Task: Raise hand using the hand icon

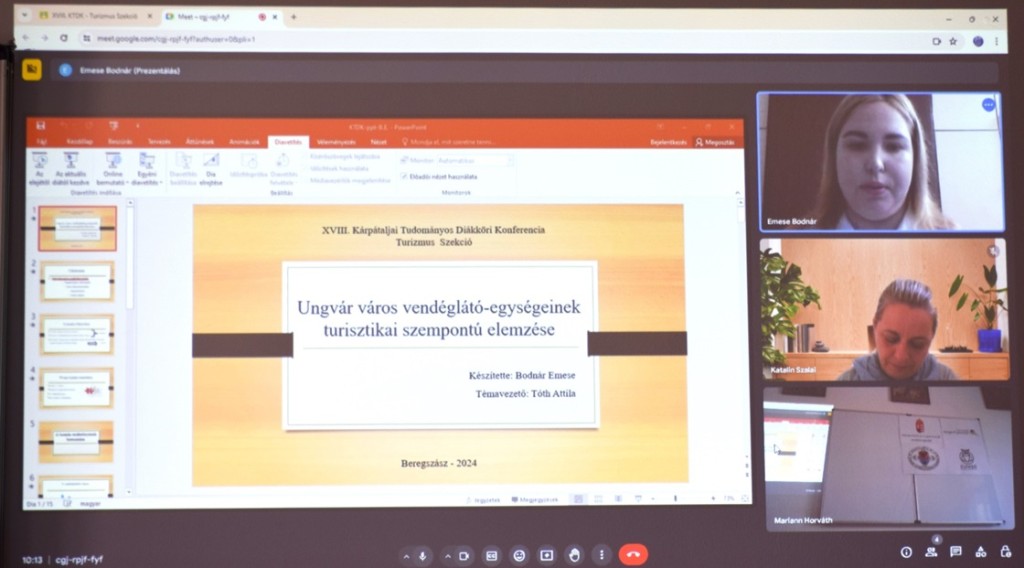Action: coord(574,555)
